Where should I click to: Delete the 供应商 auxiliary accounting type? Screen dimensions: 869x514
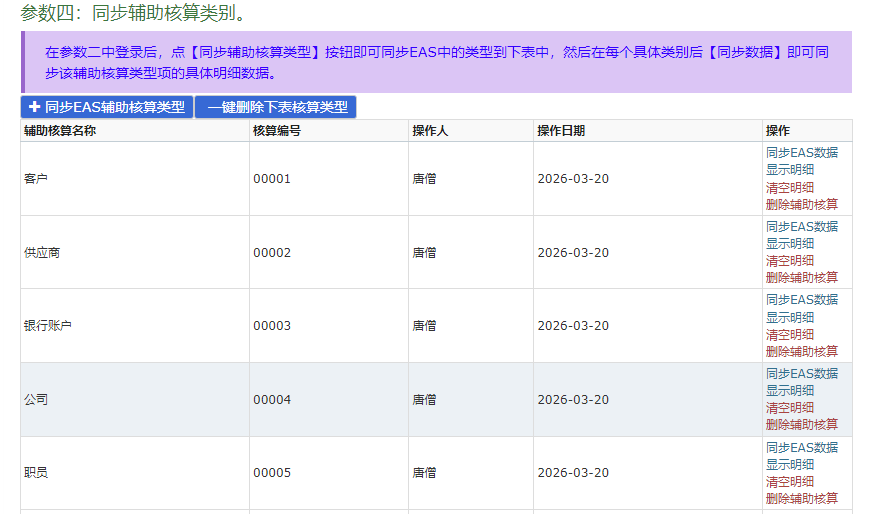pyautogui.click(x=801, y=278)
